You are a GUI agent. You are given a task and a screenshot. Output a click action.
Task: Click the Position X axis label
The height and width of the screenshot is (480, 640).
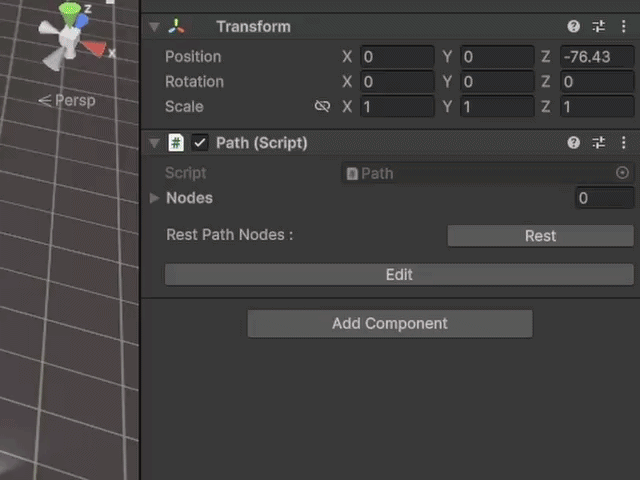click(x=347, y=57)
